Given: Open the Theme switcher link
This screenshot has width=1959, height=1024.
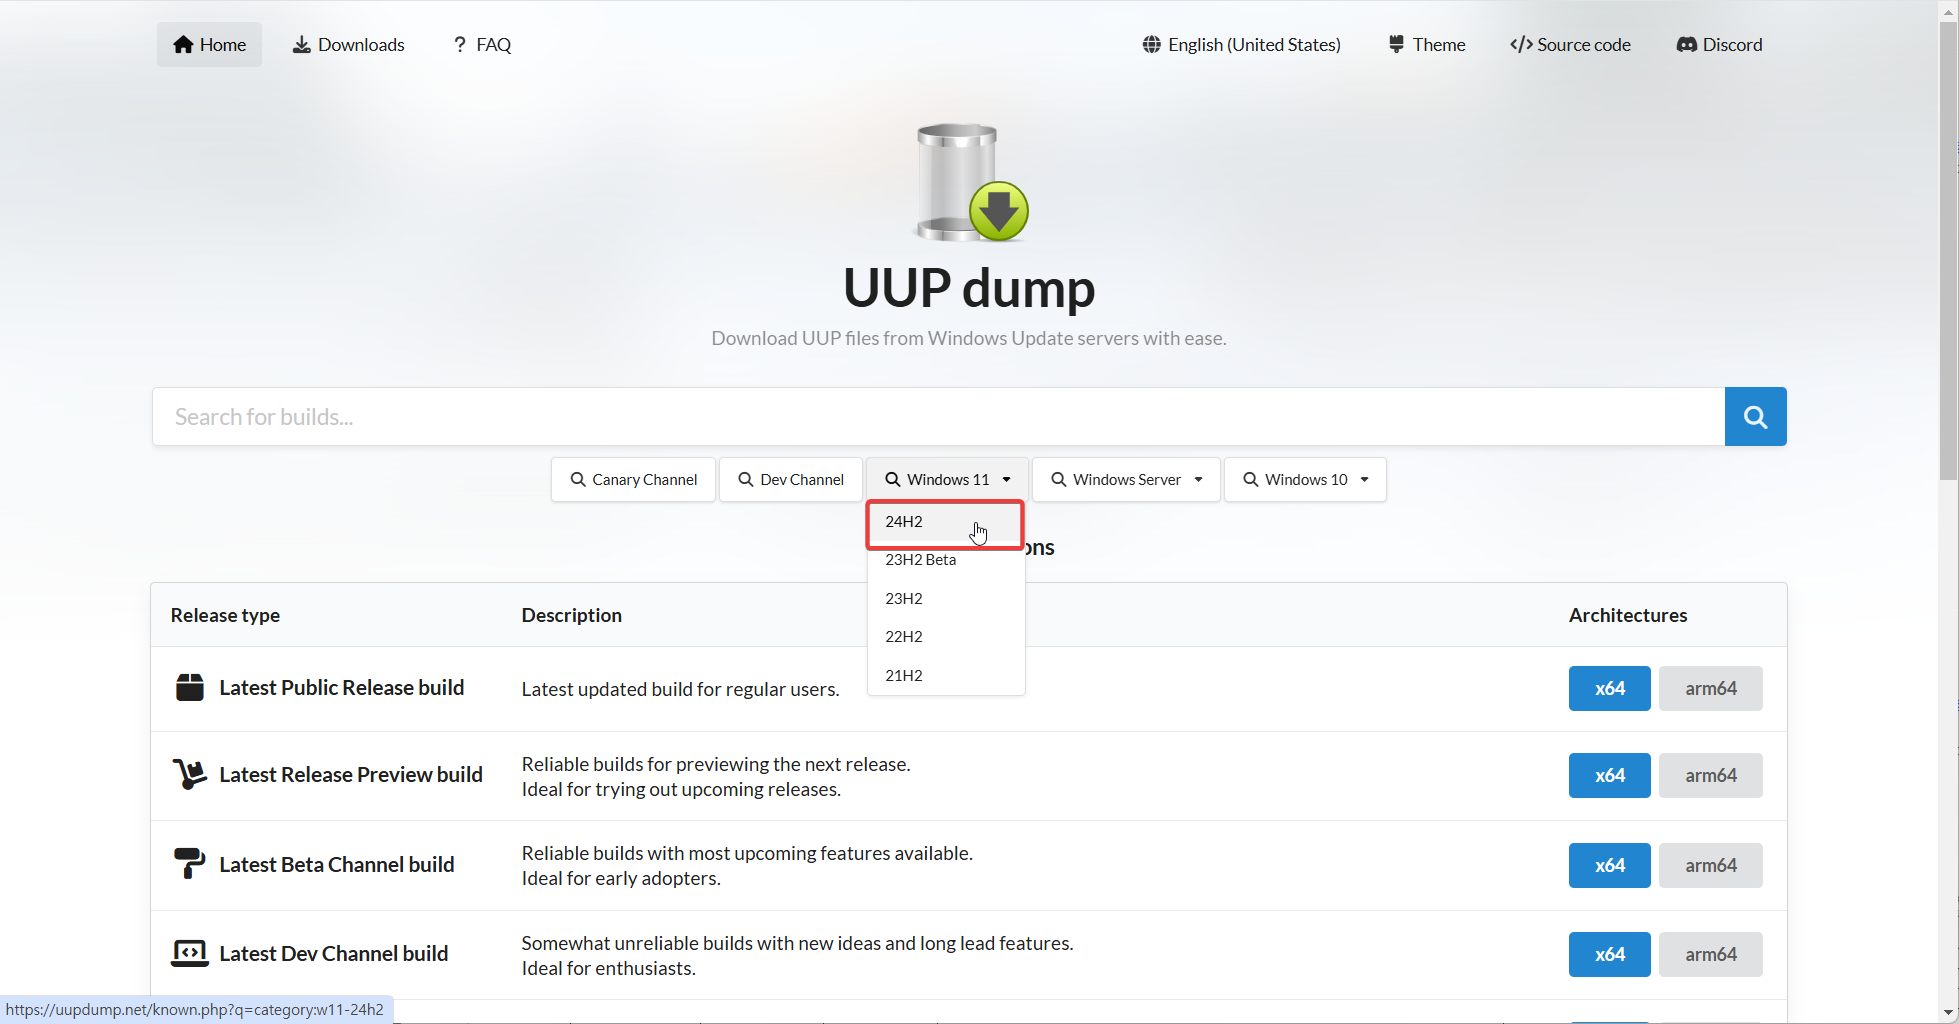Looking at the screenshot, I should click(1427, 45).
